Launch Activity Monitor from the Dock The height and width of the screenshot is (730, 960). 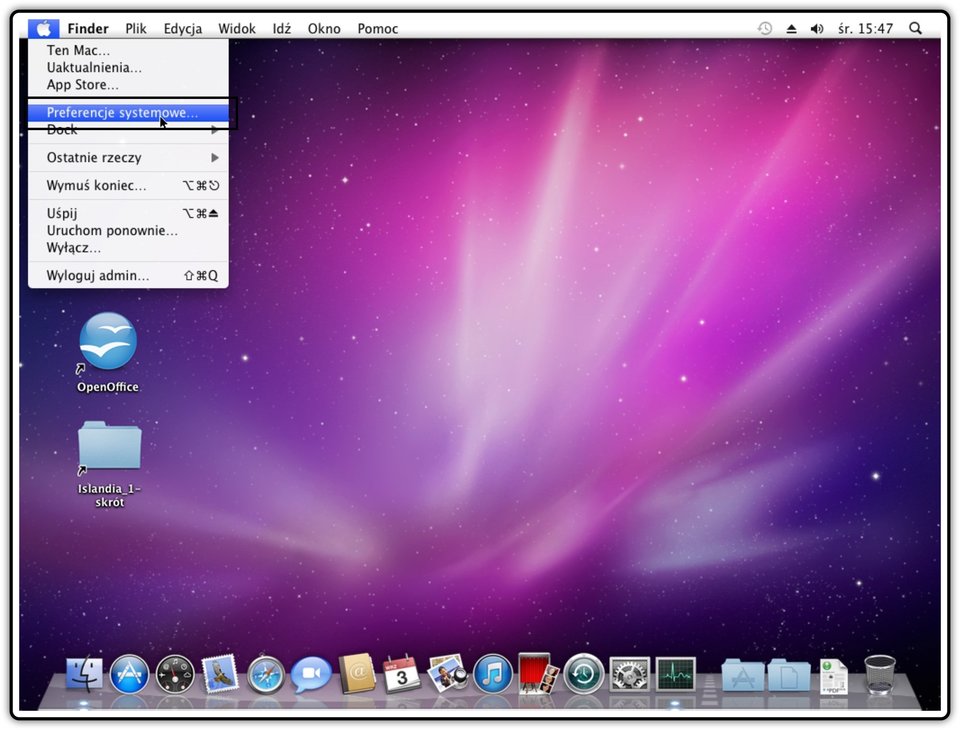click(x=675, y=674)
